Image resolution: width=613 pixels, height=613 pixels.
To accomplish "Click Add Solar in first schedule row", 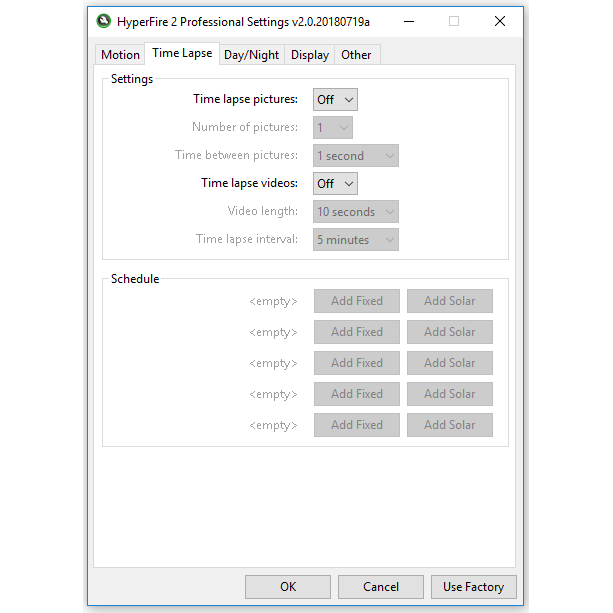I will pos(450,301).
